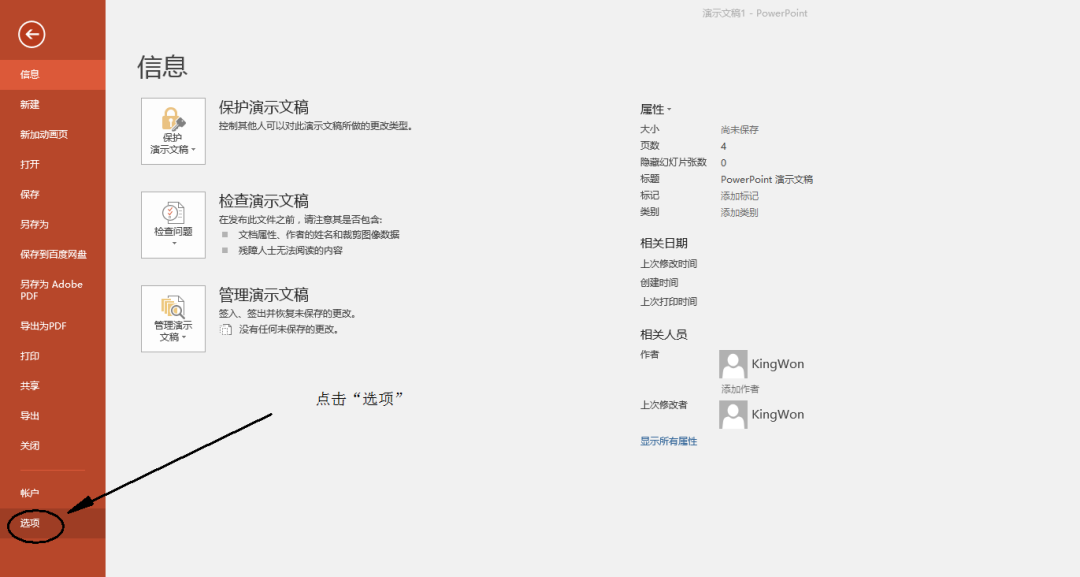This screenshot has height=577, width=1080.
Task: Click the 打印 print option in sidebar
Action: point(30,355)
